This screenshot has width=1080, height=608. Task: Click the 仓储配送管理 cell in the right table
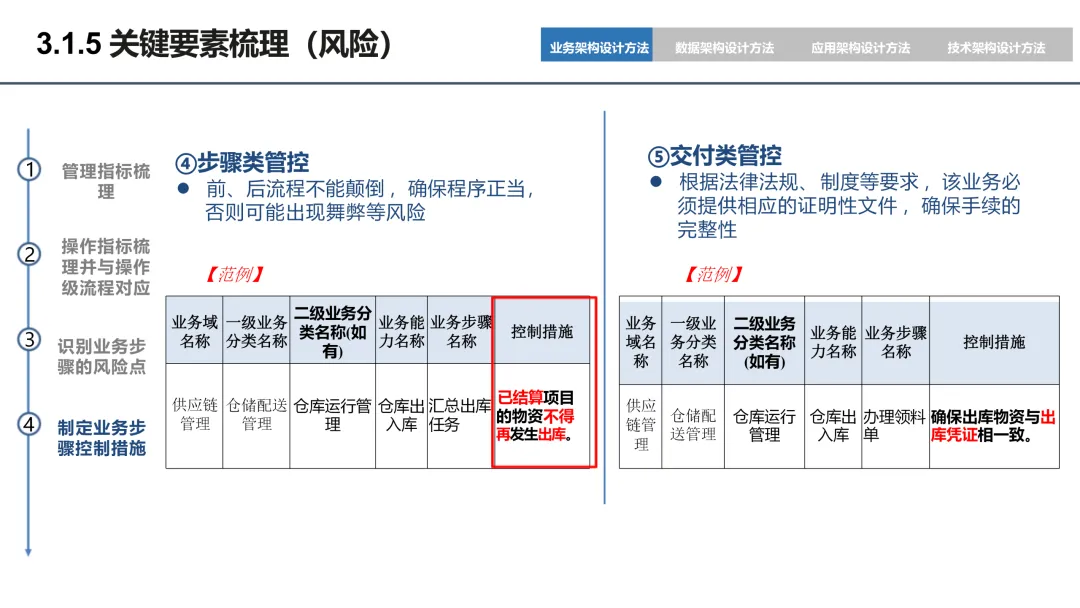coord(693,426)
